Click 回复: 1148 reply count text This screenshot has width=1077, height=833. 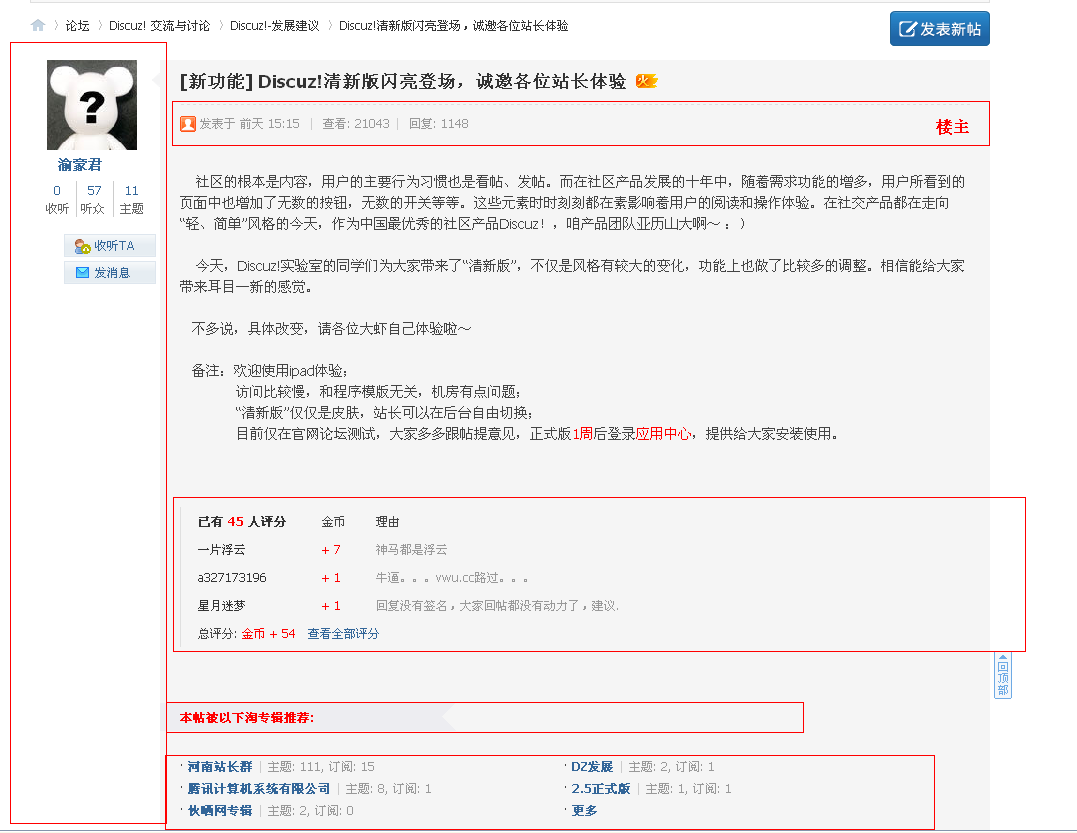point(438,124)
